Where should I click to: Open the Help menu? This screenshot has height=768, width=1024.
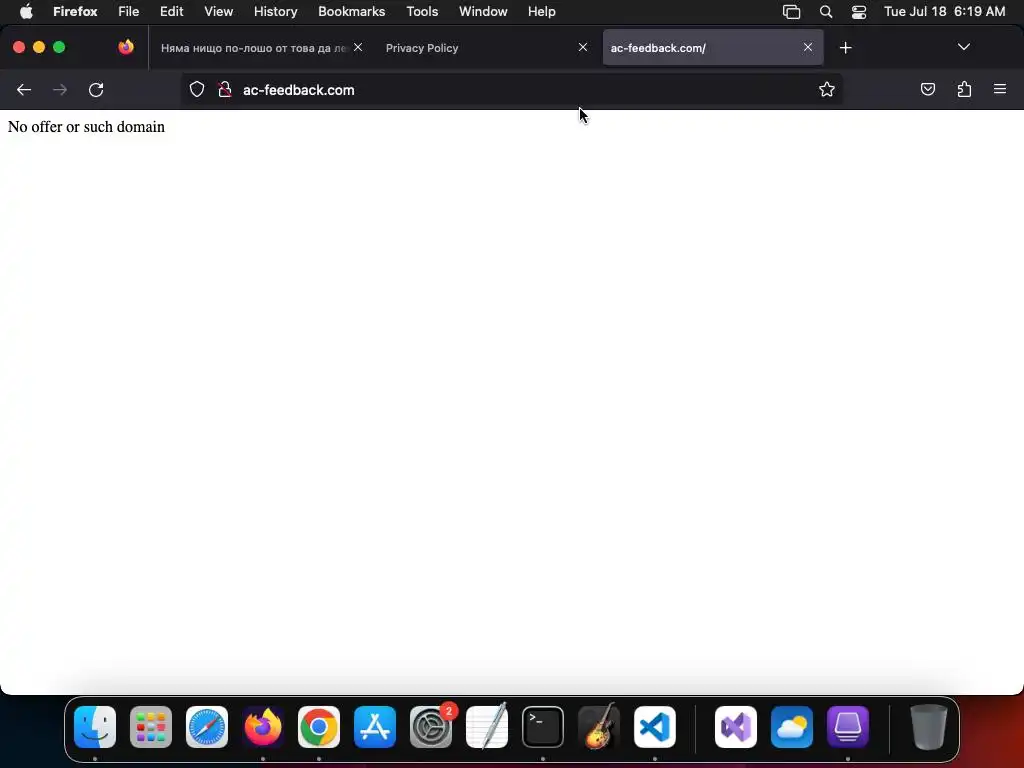coord(541,11)
